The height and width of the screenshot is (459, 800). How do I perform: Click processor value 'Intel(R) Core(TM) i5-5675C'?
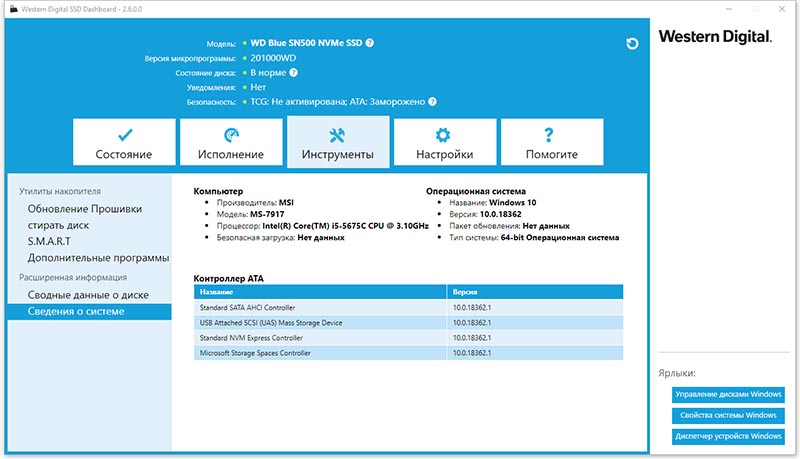[x=345, y=226]
